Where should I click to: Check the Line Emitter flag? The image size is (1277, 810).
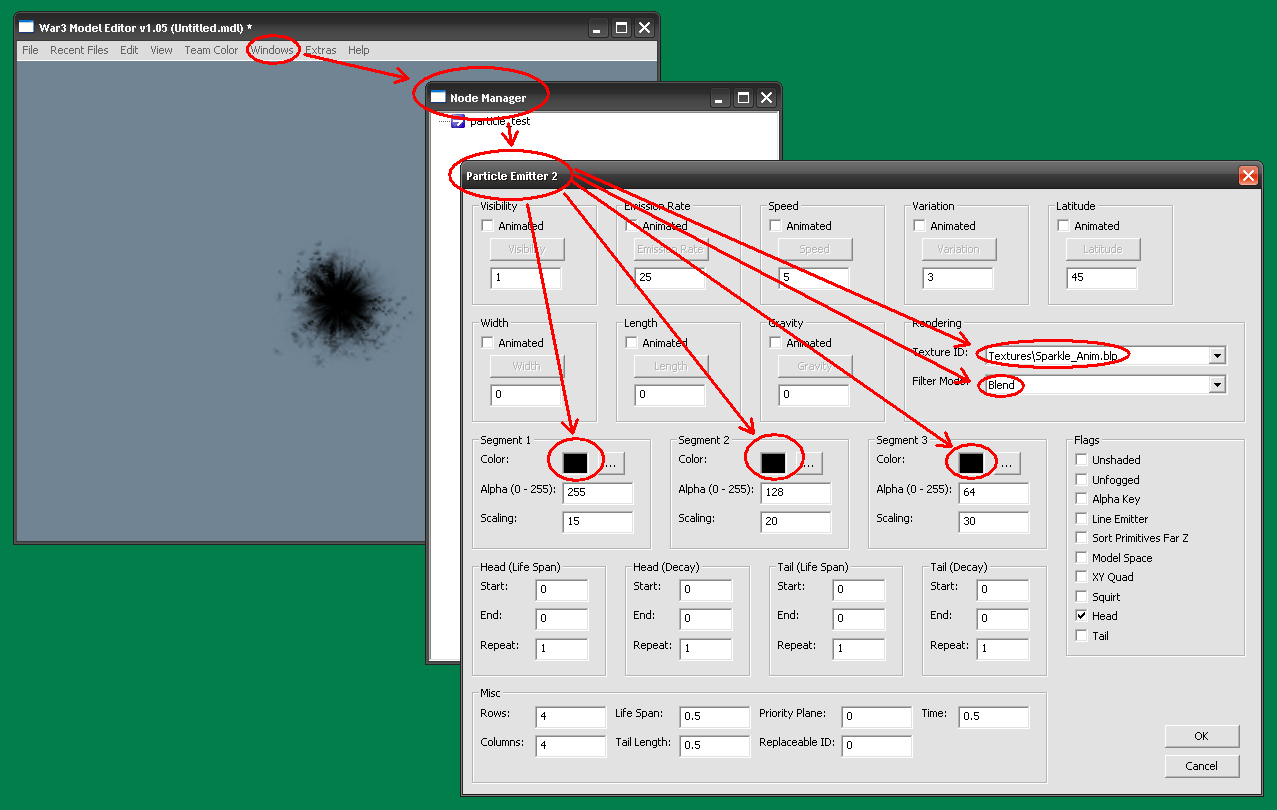(1081, 519)
